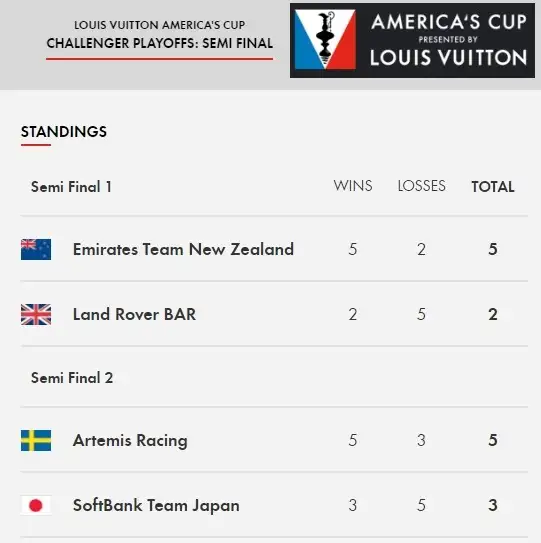This screenshot has height=543, width=541.
Task: Click the Sweden flag icon
Action: click(x=36, y=440)
